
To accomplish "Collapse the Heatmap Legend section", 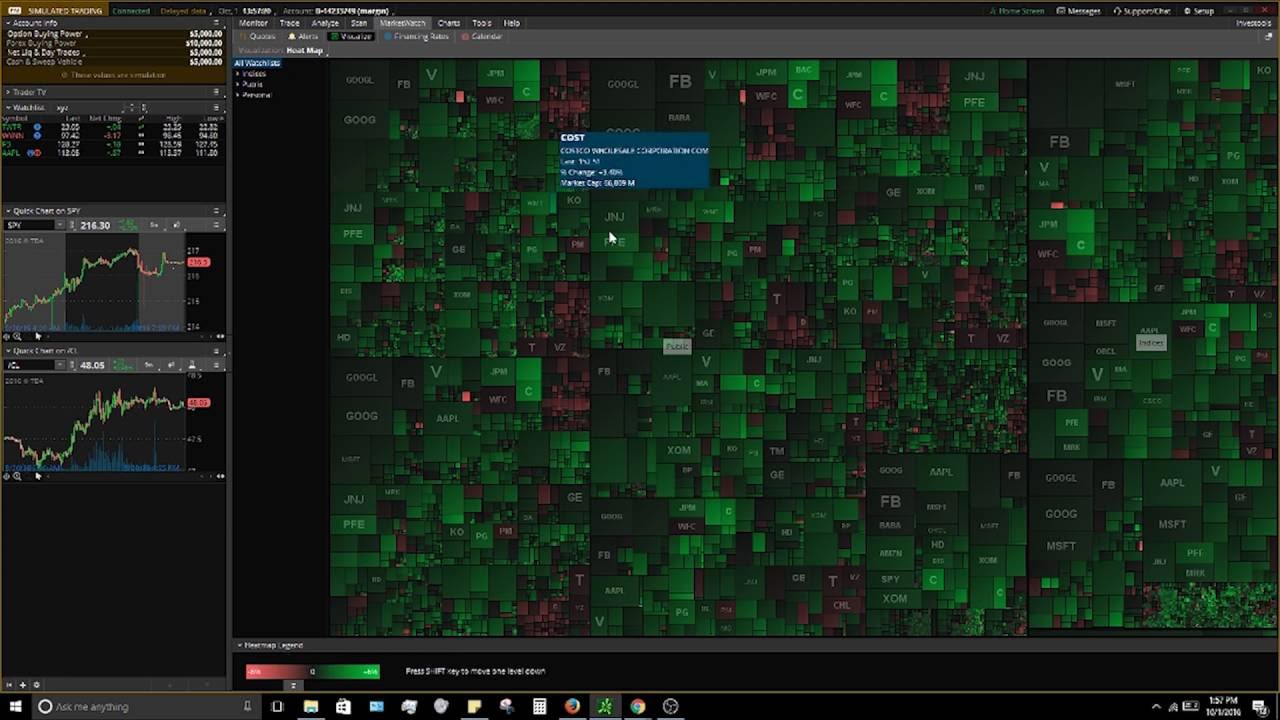I will point(240,646).
